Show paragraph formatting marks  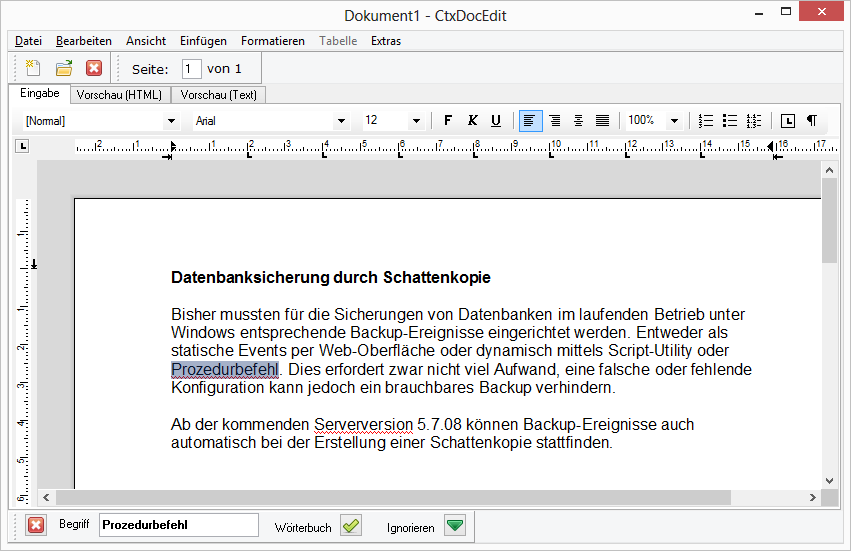click(x=811, y=120)
